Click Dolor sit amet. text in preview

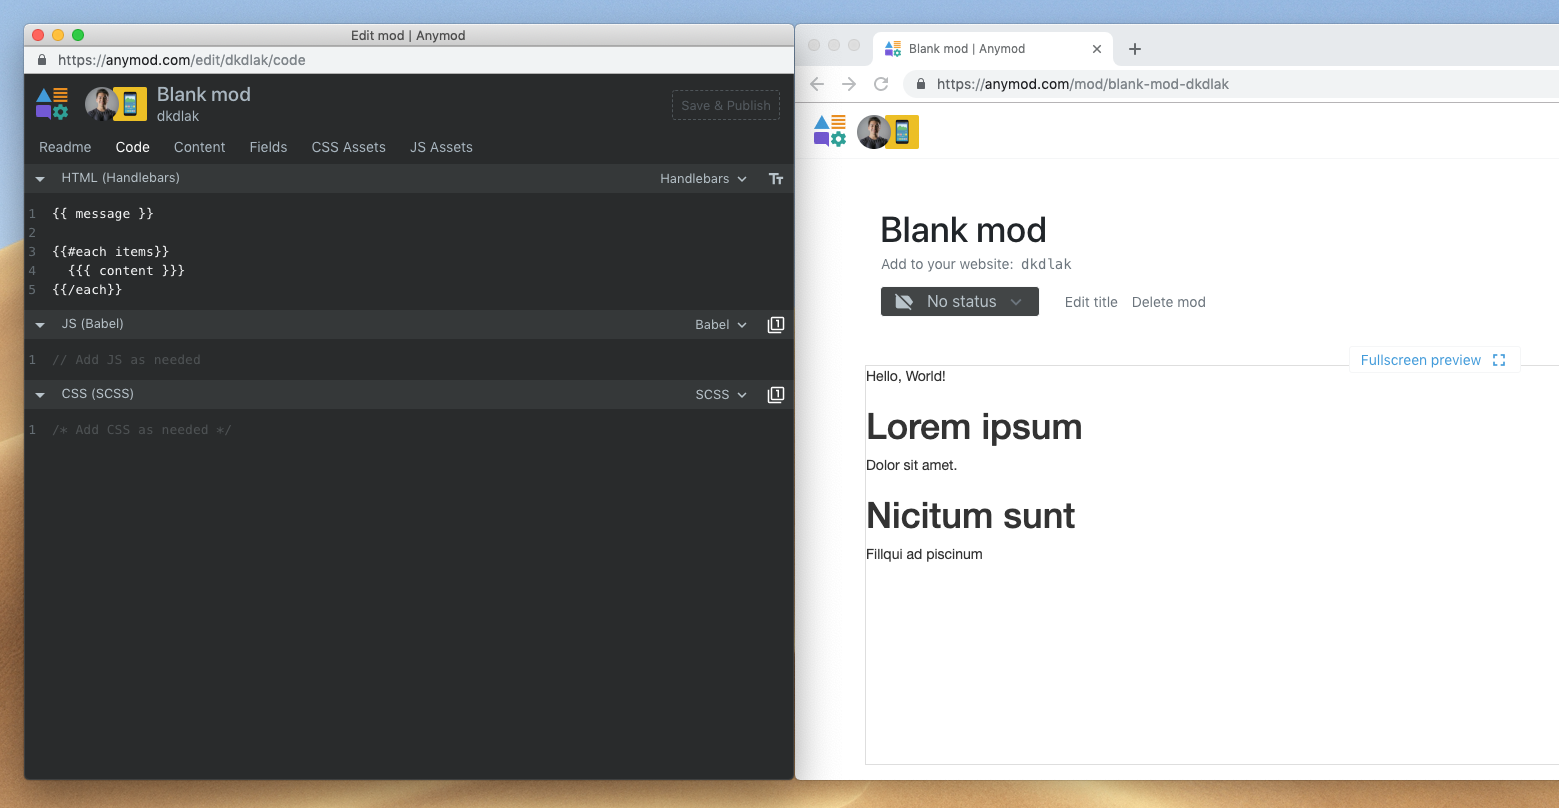[911, 465]
